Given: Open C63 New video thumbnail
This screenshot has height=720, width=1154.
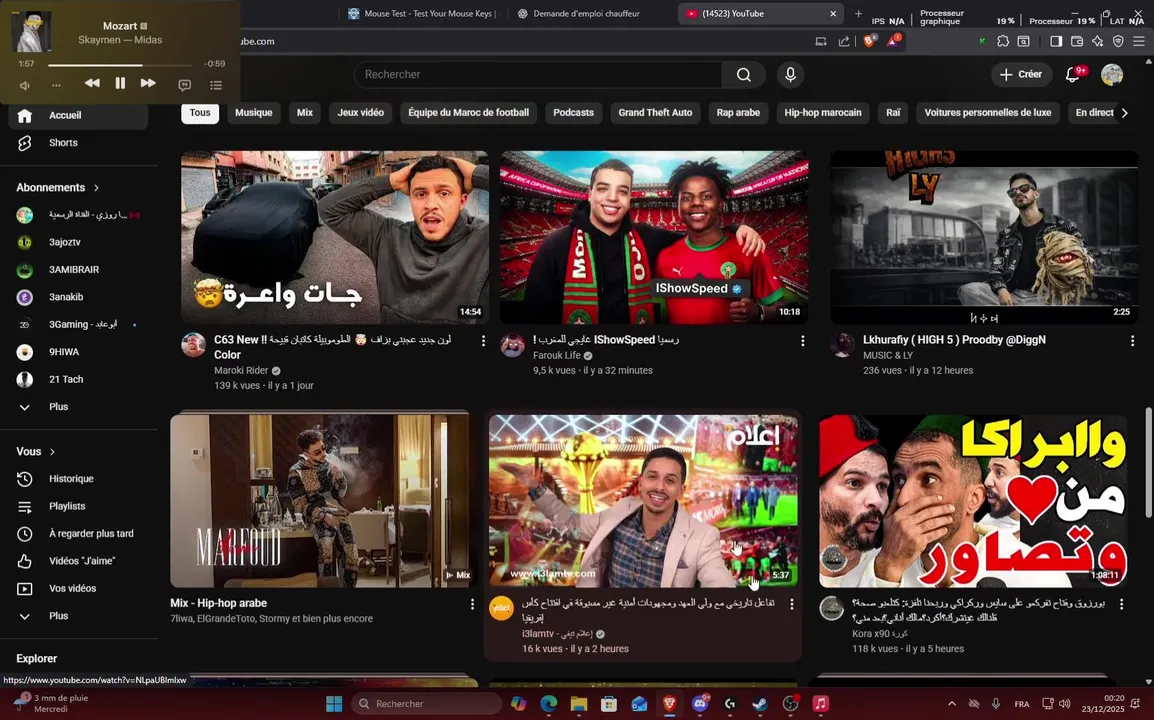Looking at the screenshot, I should pyautogui.click(x=335, y=237).
